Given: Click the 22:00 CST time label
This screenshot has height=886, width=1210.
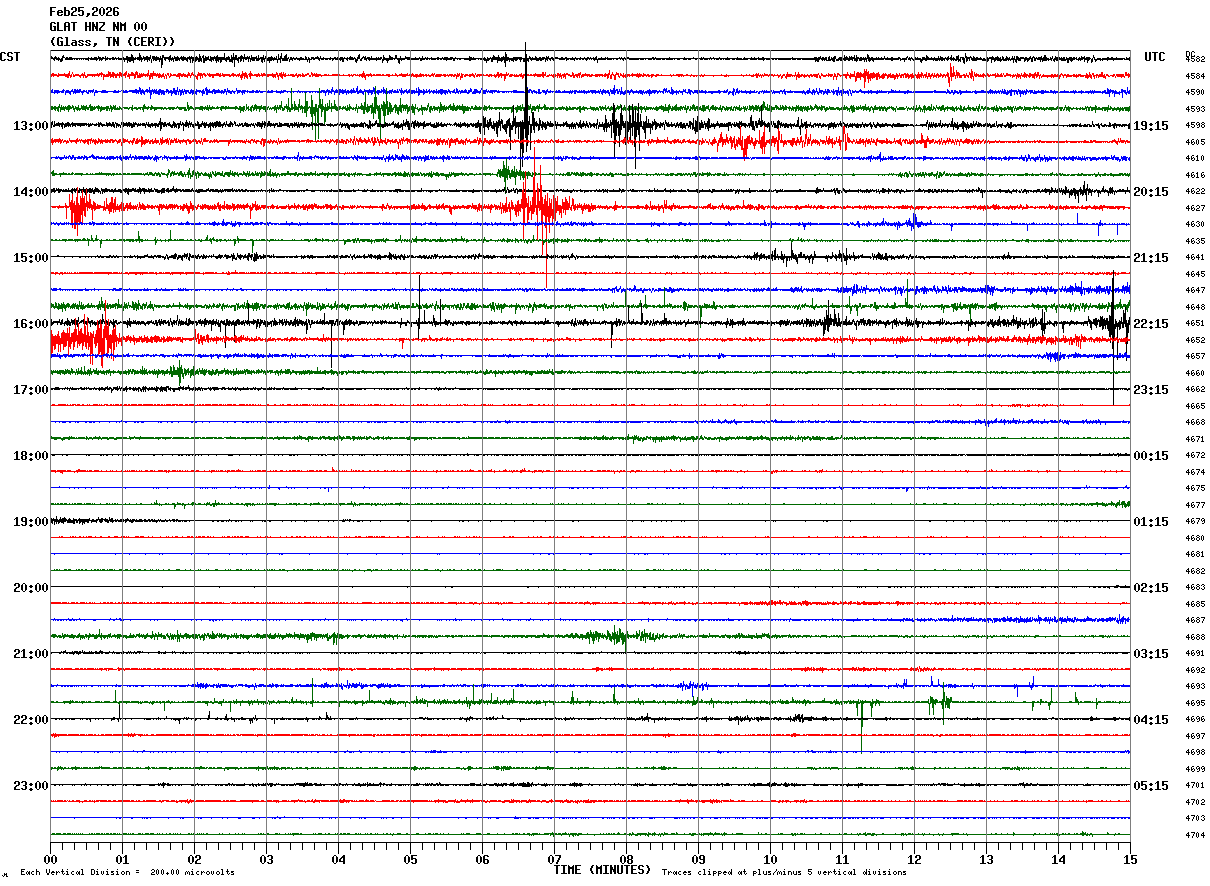Looking at the screenshot, I should click(x=31, y=720).
